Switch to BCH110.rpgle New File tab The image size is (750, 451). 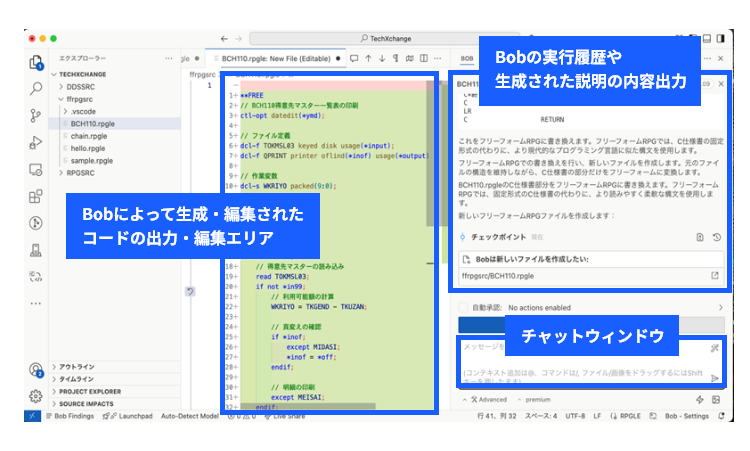click(276, 58)
